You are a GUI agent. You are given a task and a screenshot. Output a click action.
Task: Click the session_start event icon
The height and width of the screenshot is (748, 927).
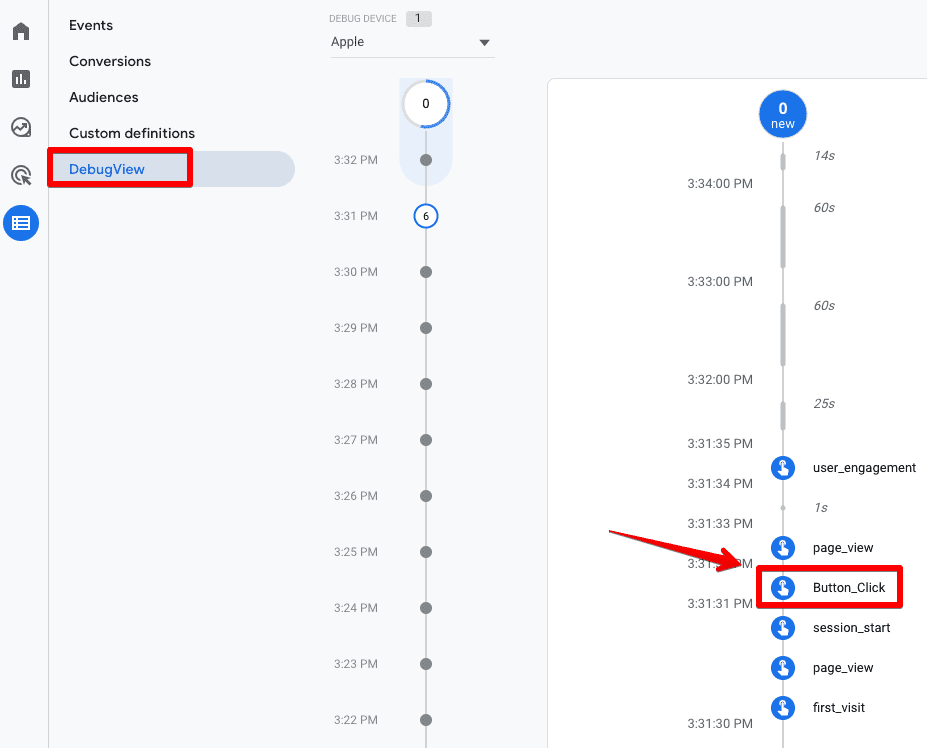pyautogui.click(x=783, y=628)
